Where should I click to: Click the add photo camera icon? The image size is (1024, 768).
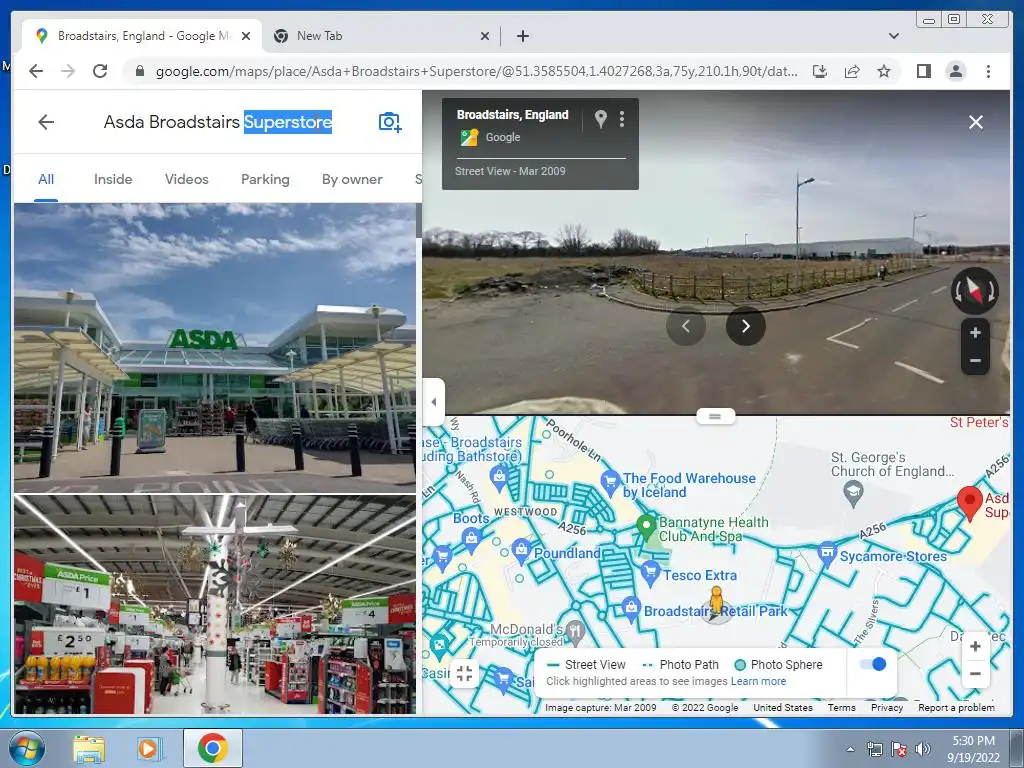pos(390,122)
